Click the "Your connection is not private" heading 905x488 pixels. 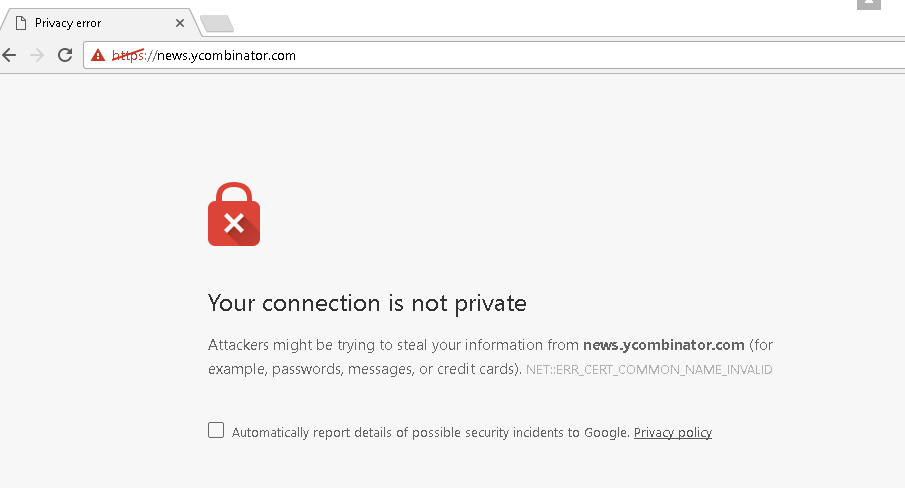pos(367,303)
